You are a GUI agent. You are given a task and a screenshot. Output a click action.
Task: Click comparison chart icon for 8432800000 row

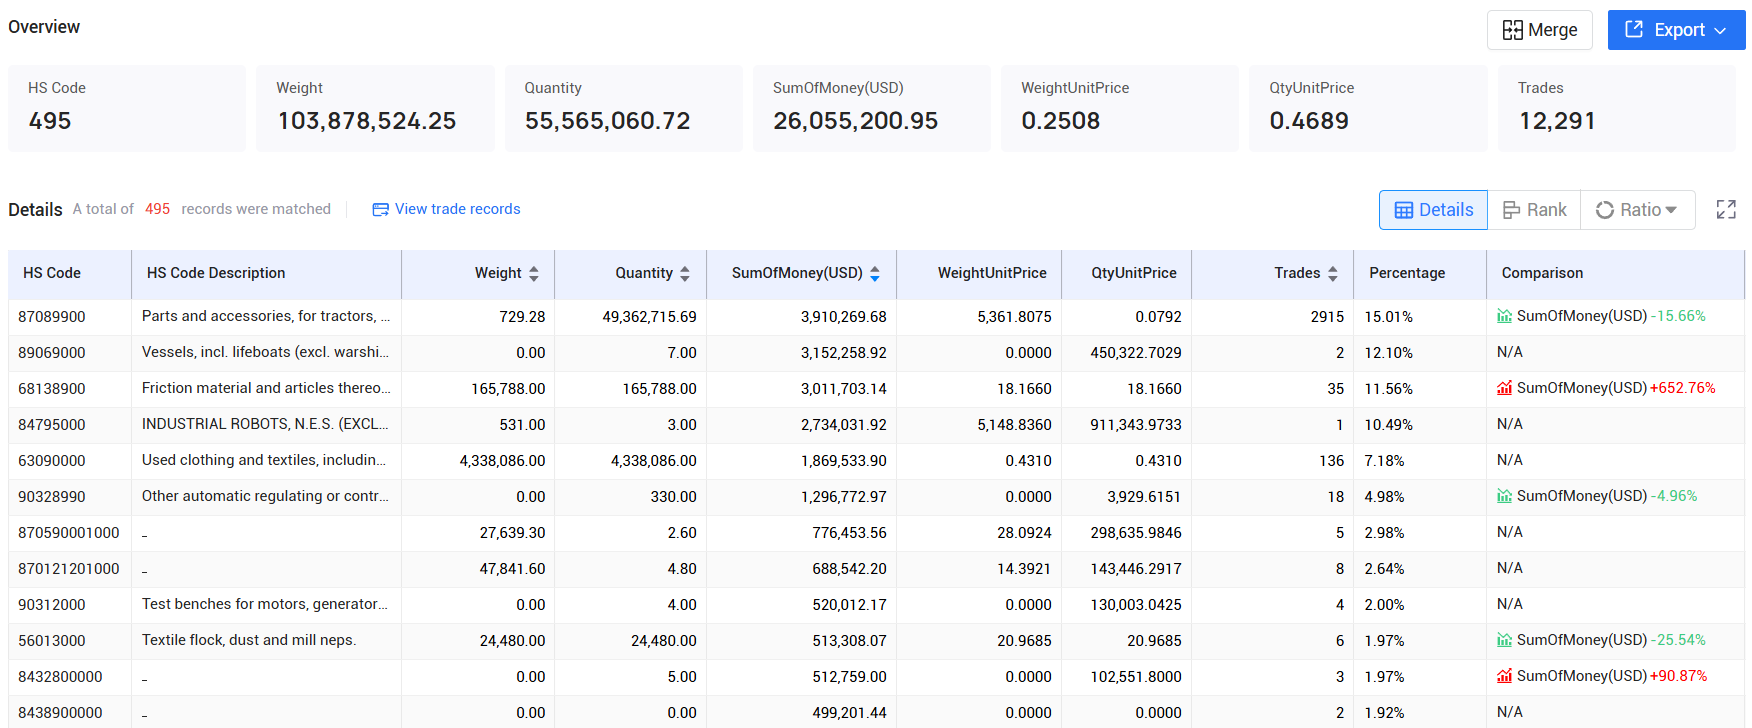pos(1504,676)
